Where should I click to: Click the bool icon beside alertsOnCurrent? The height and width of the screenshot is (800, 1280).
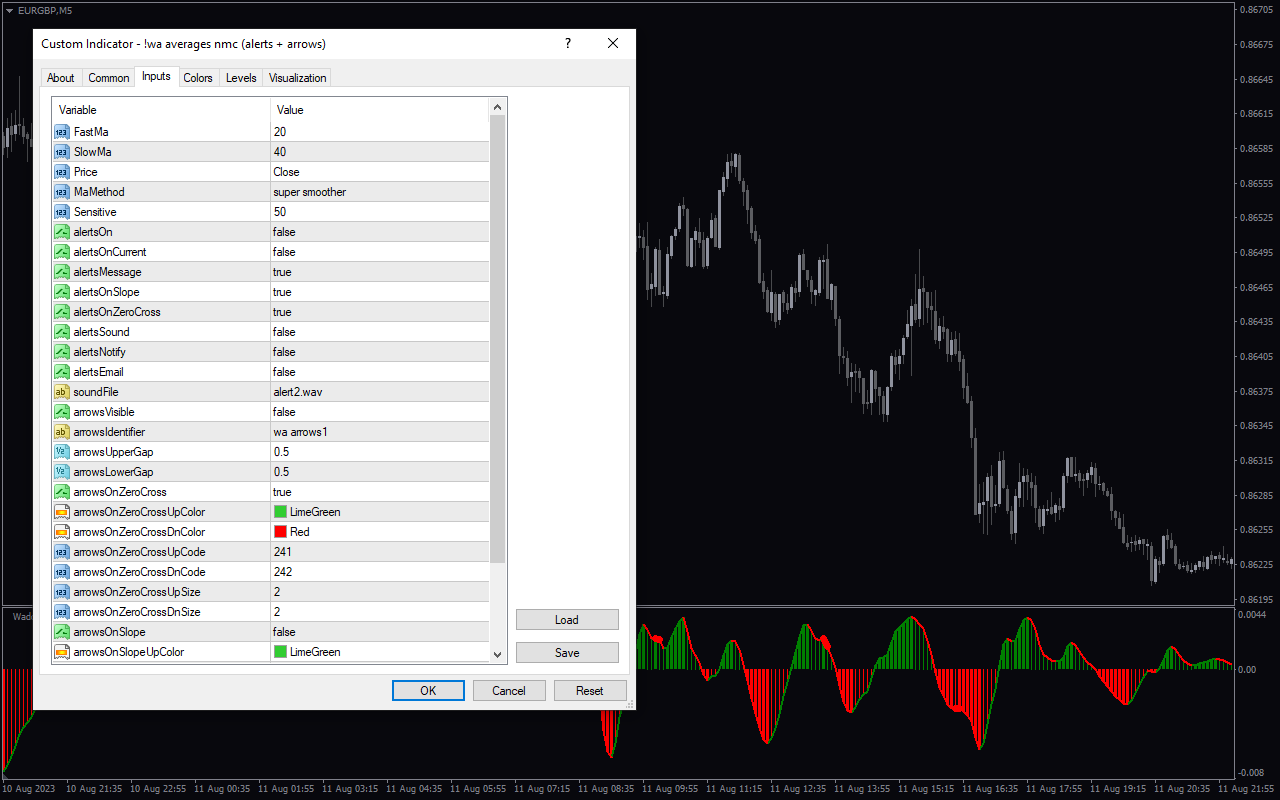[x=61, y=252]
